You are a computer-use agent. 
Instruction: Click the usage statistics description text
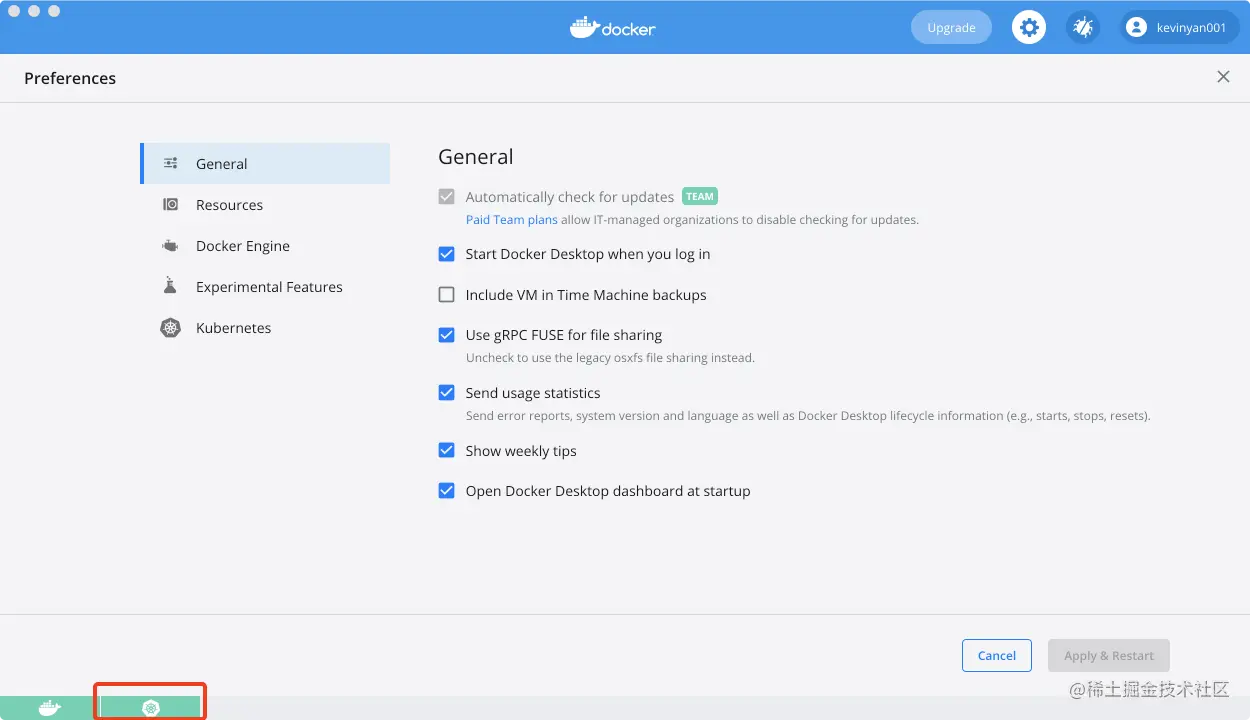808,415
